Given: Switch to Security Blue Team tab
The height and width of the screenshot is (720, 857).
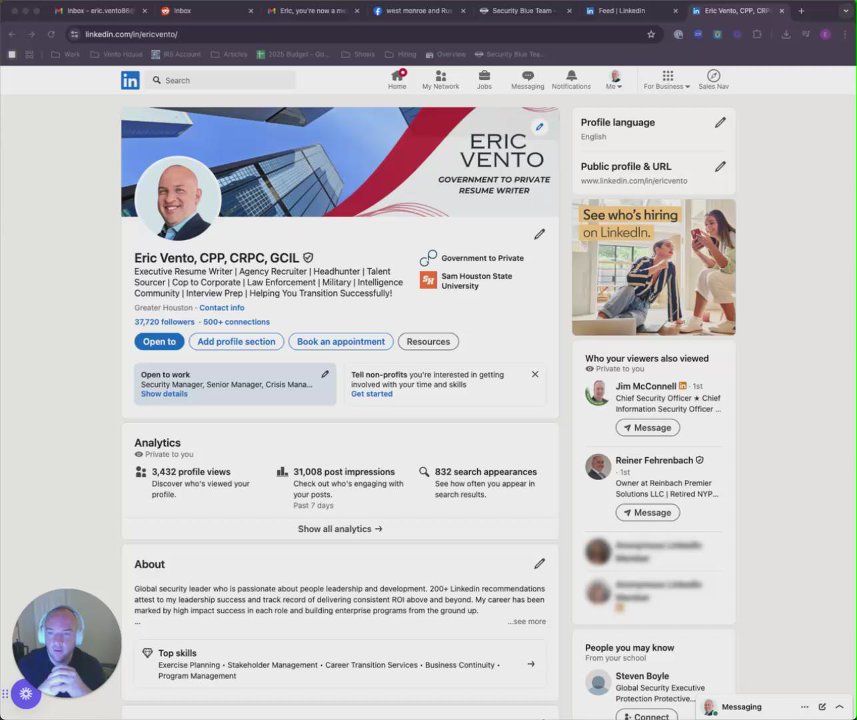Looking at the screenshot, I should pos(525,11).
